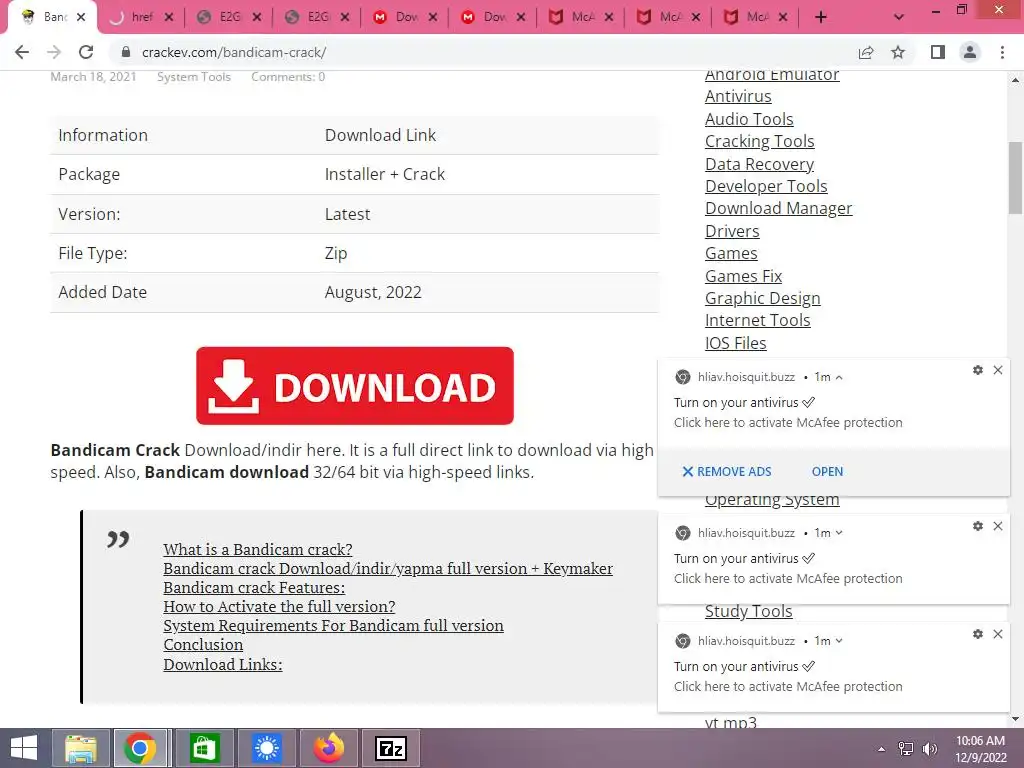1024x768 pixels.
Task: Click the browser forward arrow
Action: click(54, 52)
